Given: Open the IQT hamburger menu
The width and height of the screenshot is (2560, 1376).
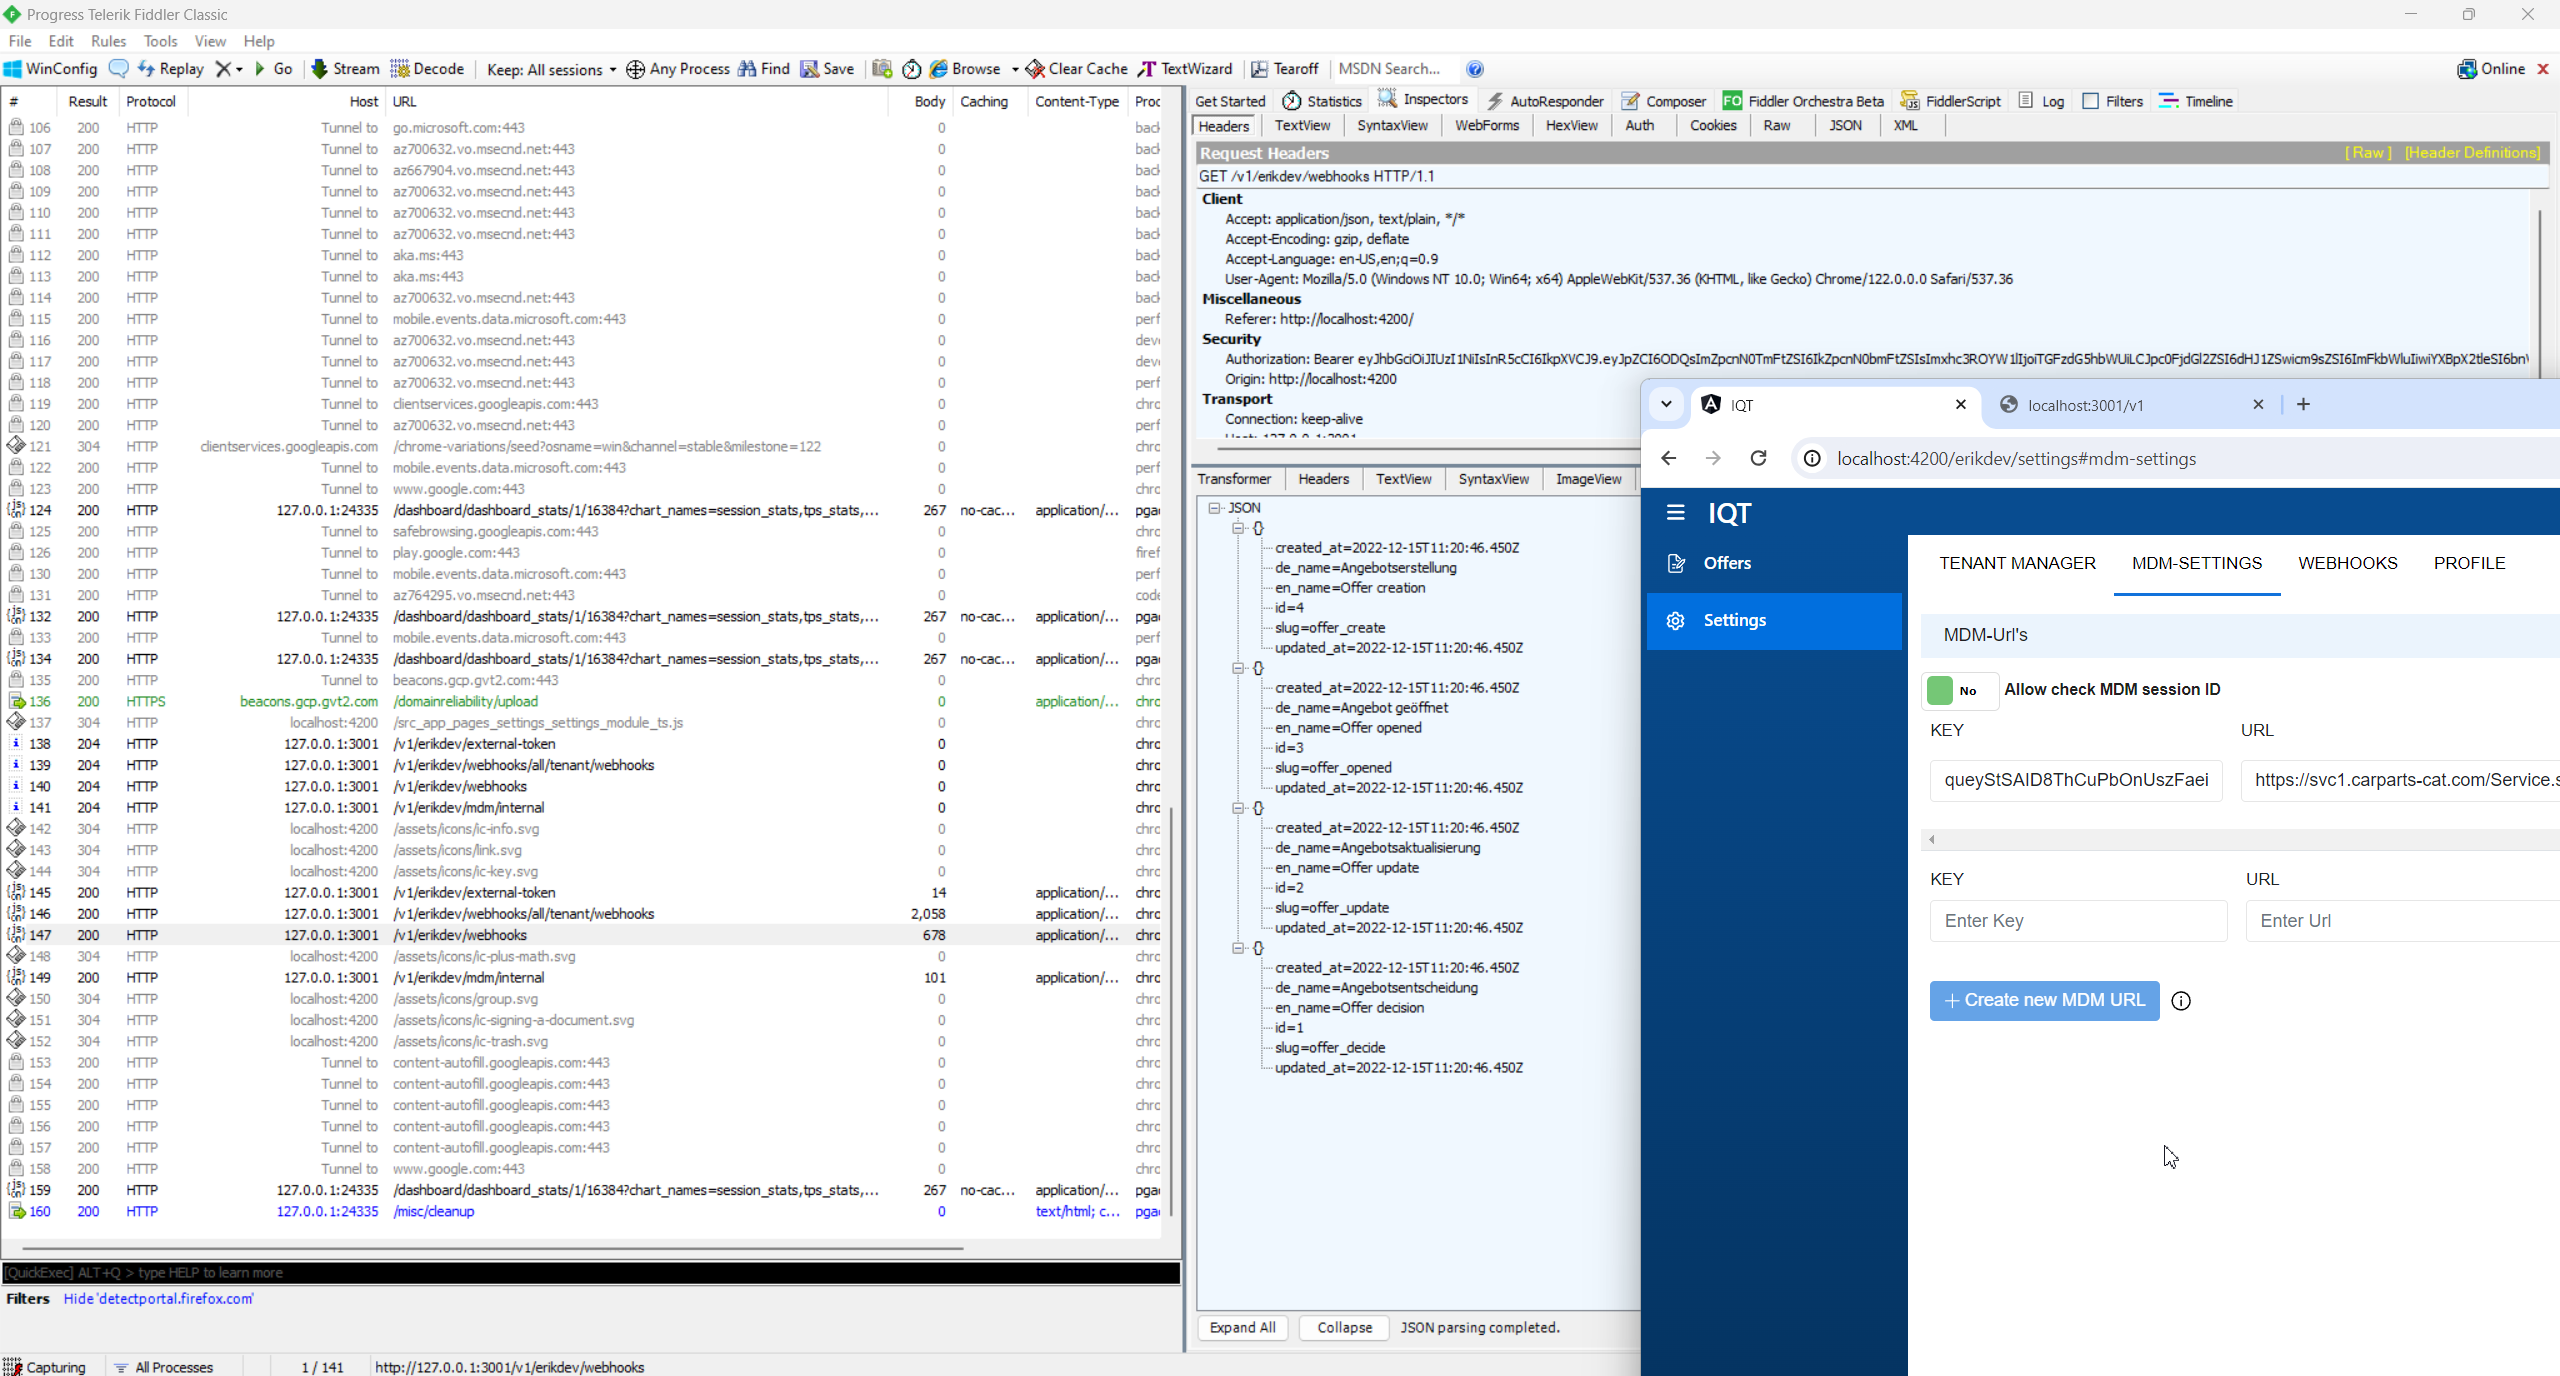Looking at the screenshot, I should (x=1676, y=513).
